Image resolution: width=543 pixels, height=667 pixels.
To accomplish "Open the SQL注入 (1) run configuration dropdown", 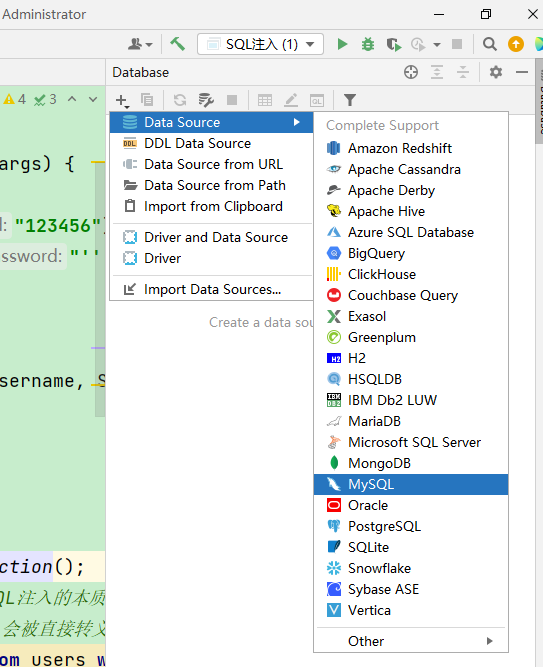I will tap(260, 44).
